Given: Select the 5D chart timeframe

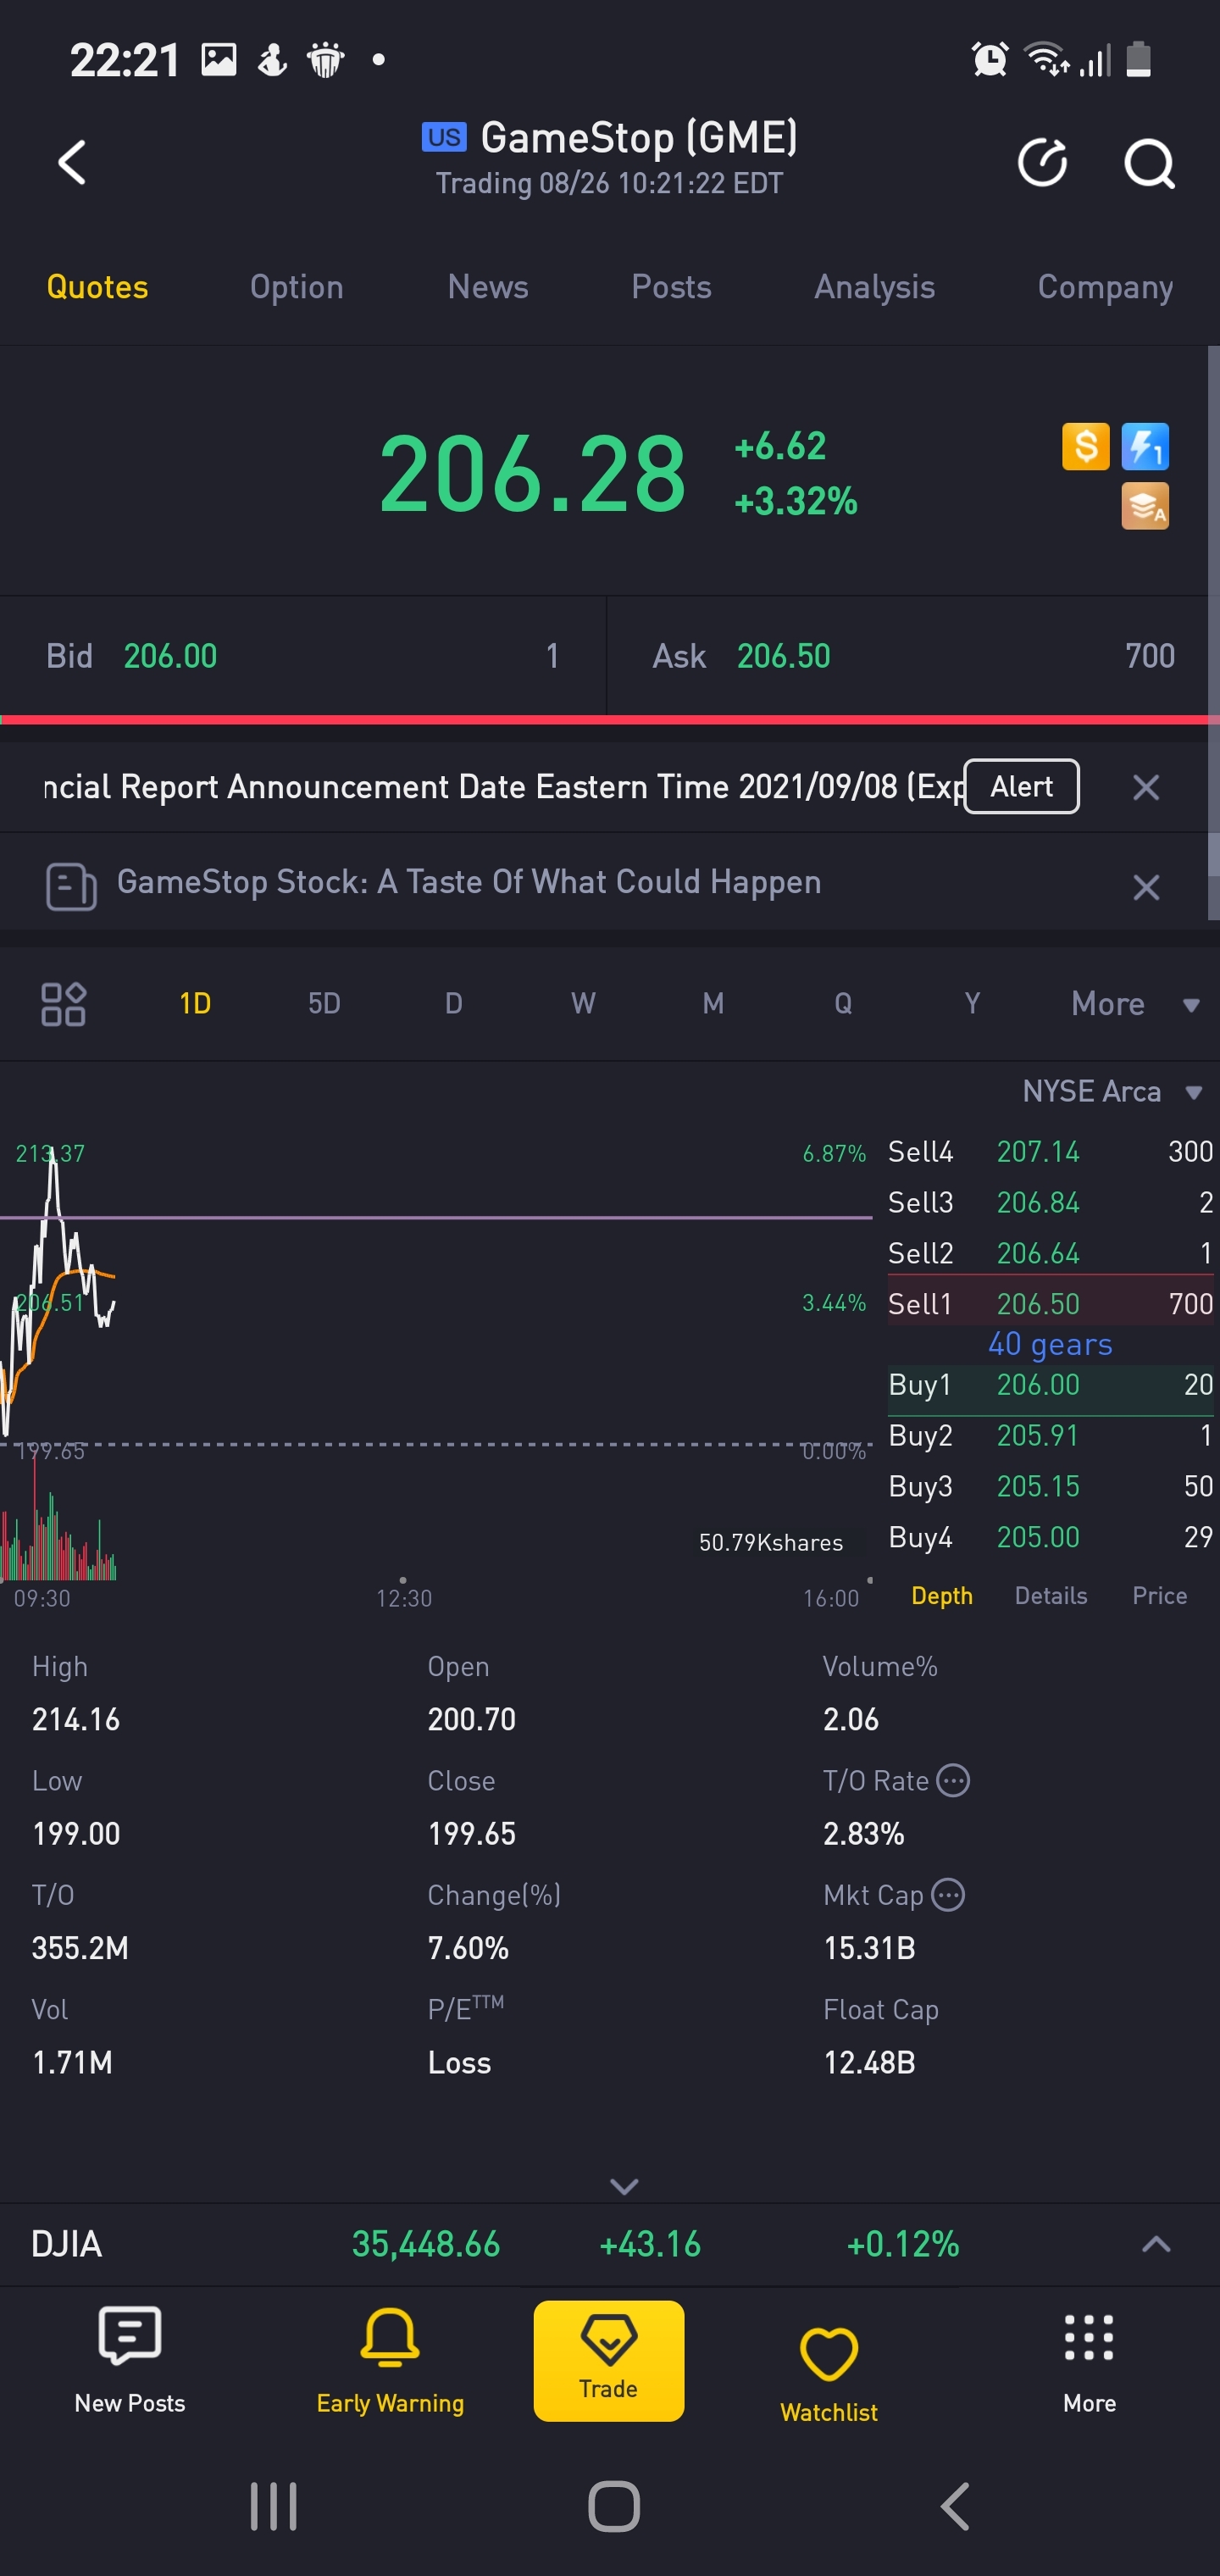Looking at the screenshot, I should tap(324, 1004).
